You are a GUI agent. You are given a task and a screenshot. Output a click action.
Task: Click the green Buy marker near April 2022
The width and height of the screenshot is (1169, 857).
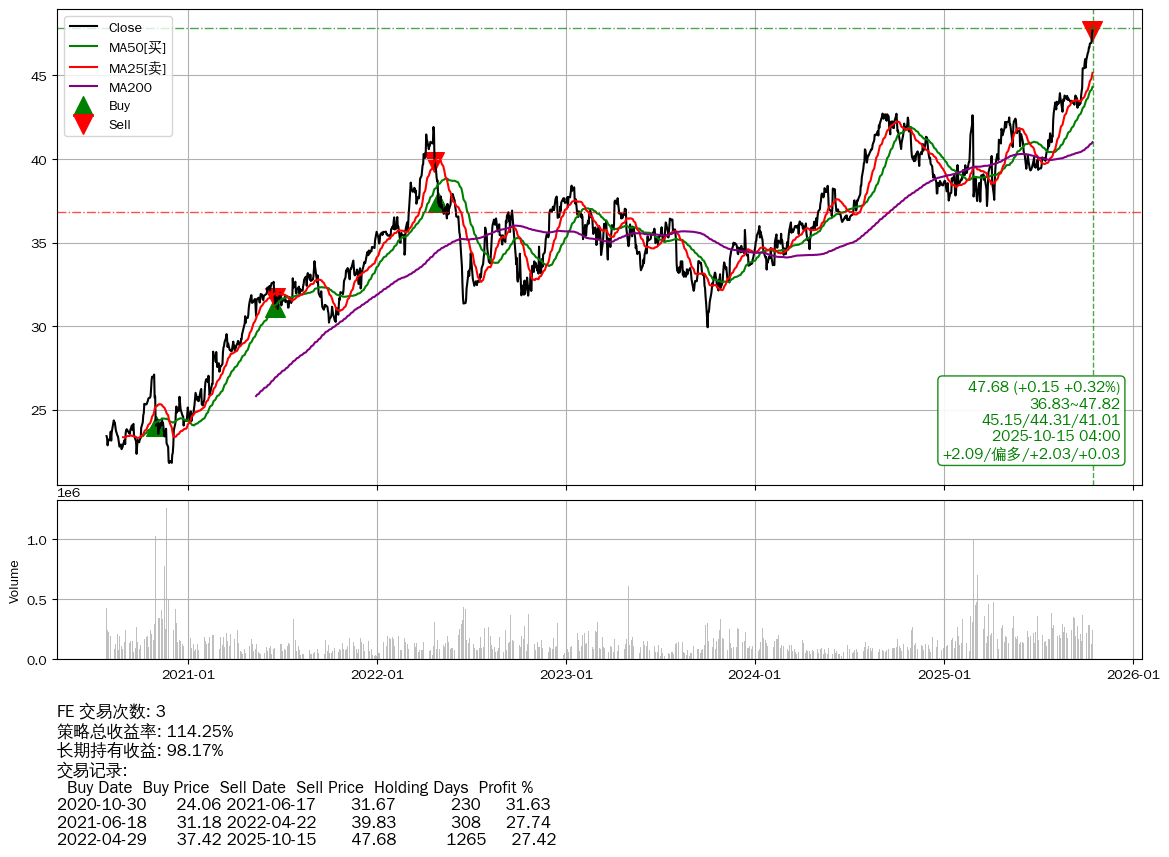(438, 203)
